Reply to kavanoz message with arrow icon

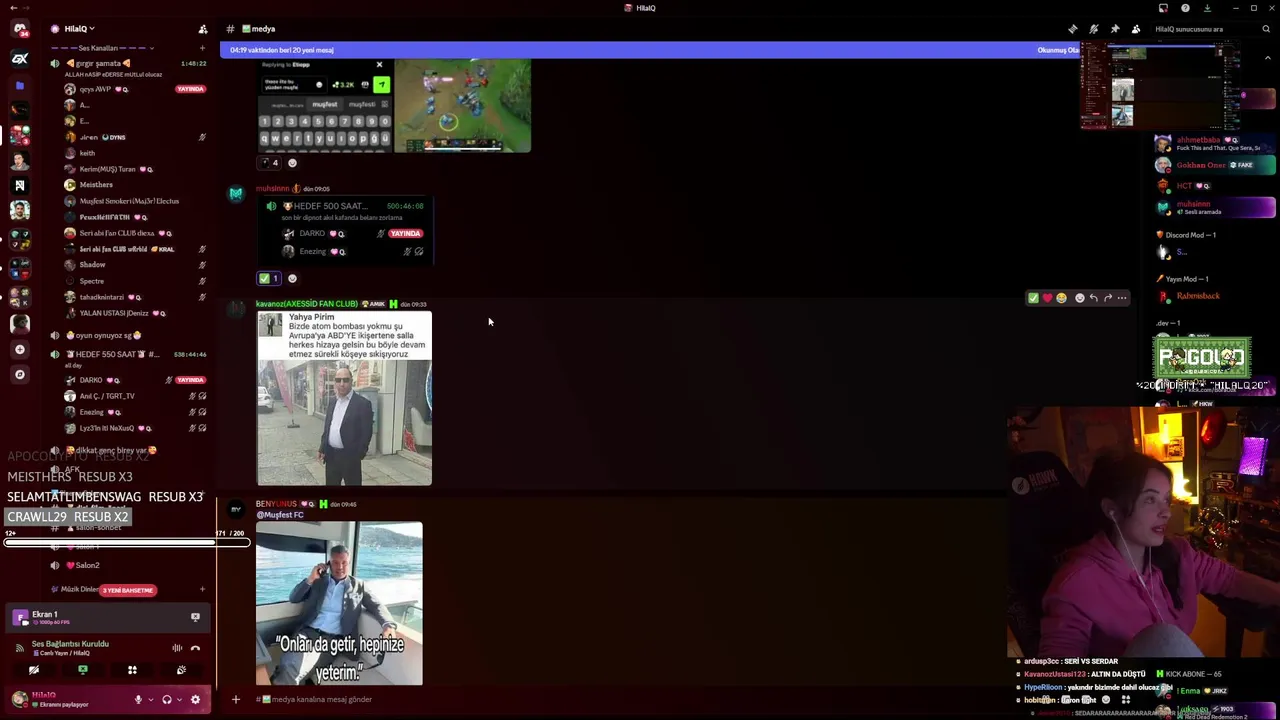coord(1093,298)
